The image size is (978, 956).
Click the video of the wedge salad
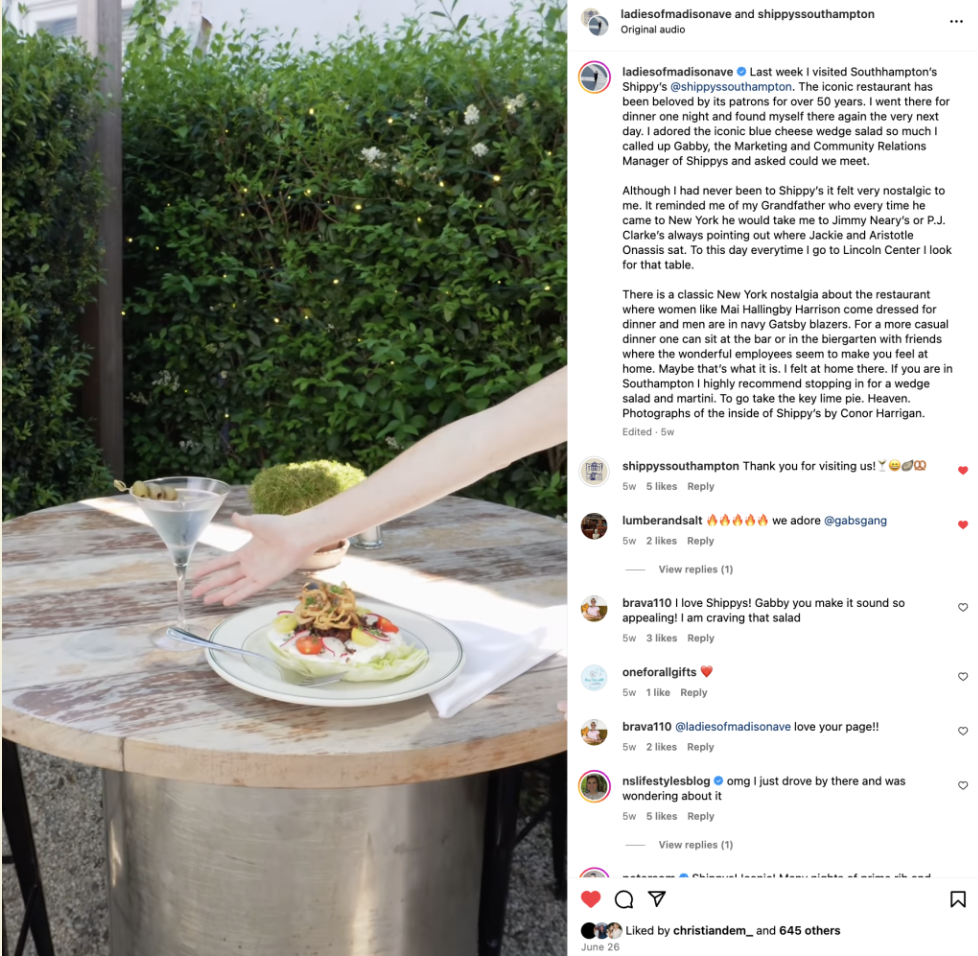click(284, 478)
